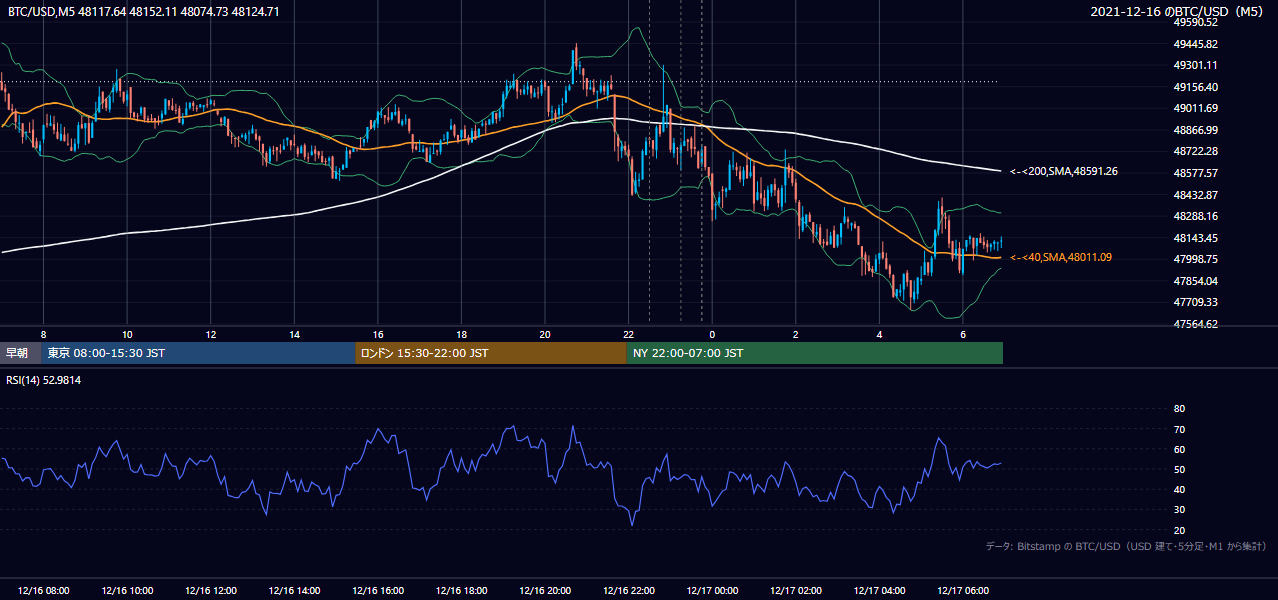Click the 12/16 08:00 time label

44,591
